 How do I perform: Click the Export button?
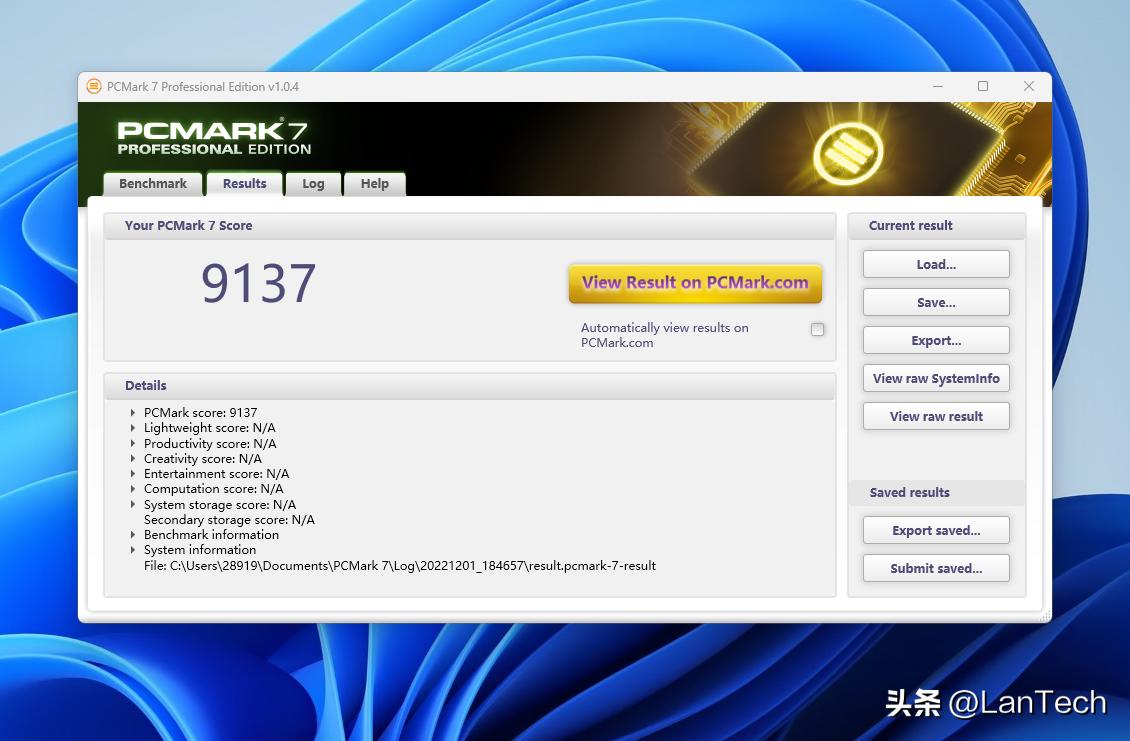coord(936,339)
